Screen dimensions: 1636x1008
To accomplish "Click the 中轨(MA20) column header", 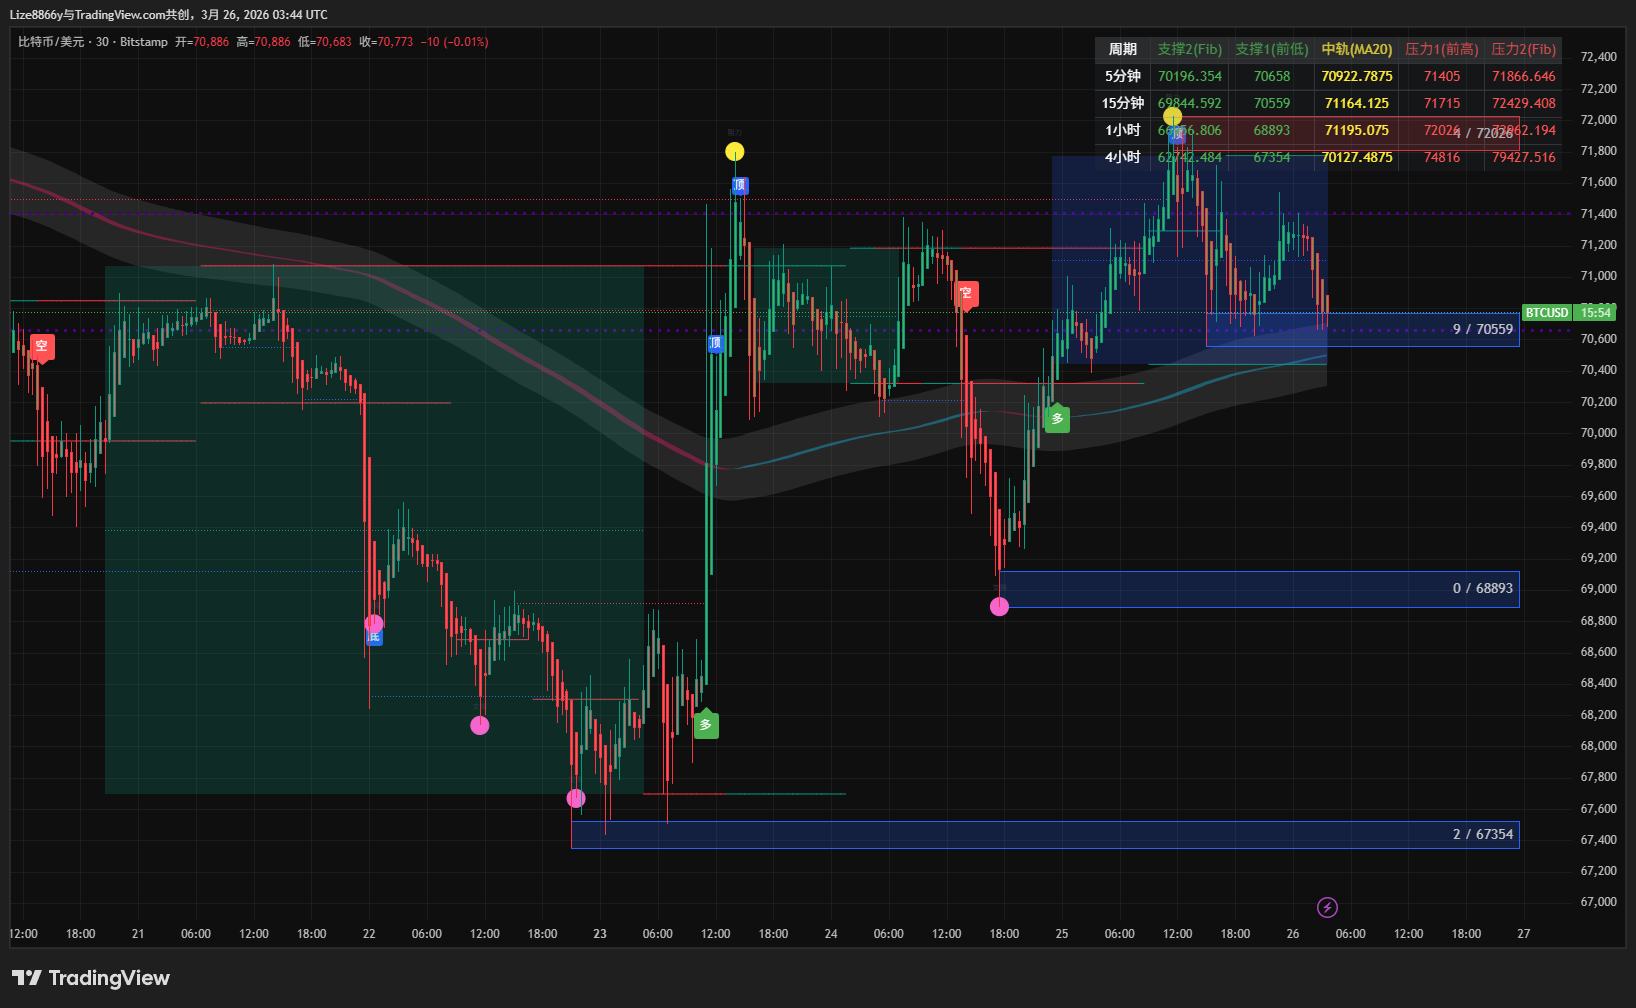I will 1356,49.
